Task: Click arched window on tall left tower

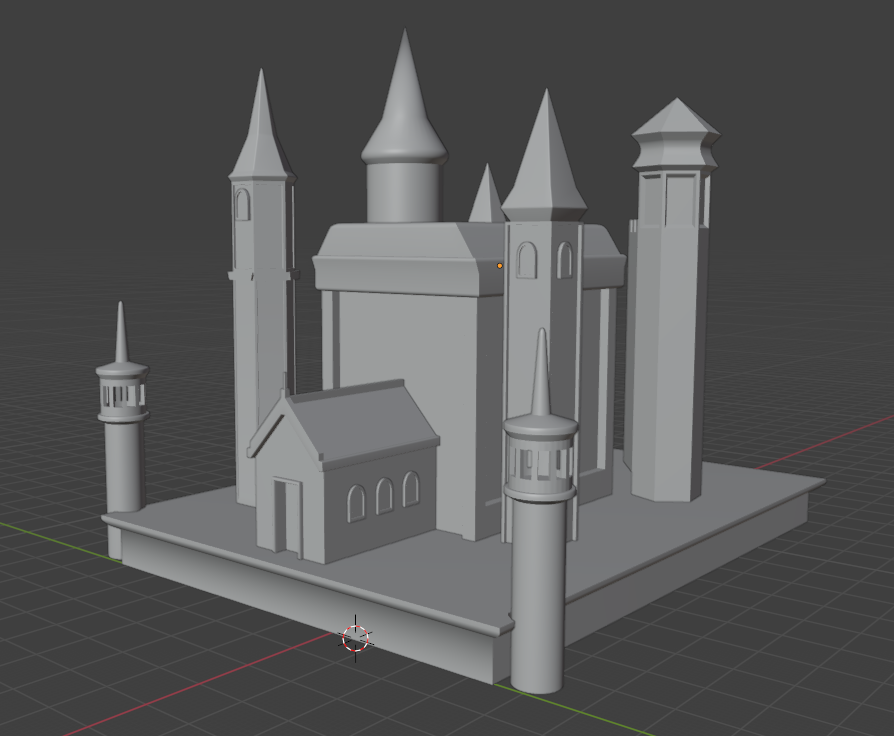Action: (x=242, y=204)
